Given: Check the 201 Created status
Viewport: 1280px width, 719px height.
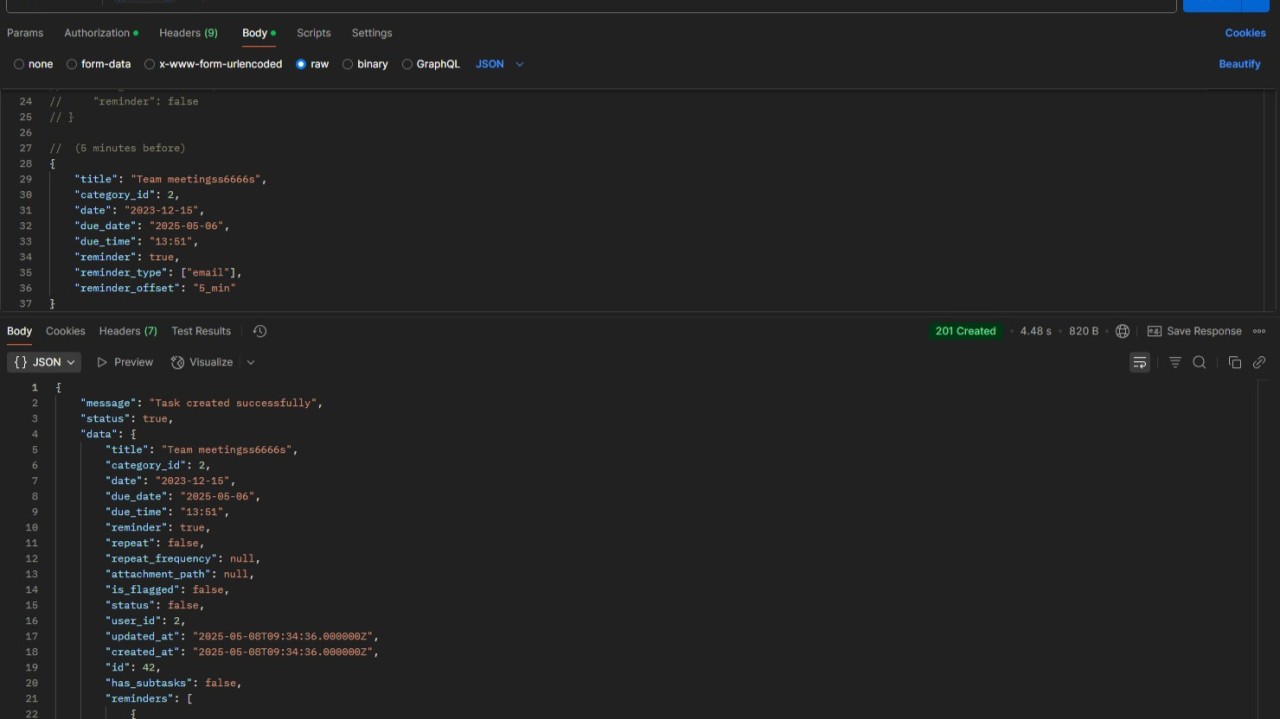Looking at the screenshot, I should 965,330.
